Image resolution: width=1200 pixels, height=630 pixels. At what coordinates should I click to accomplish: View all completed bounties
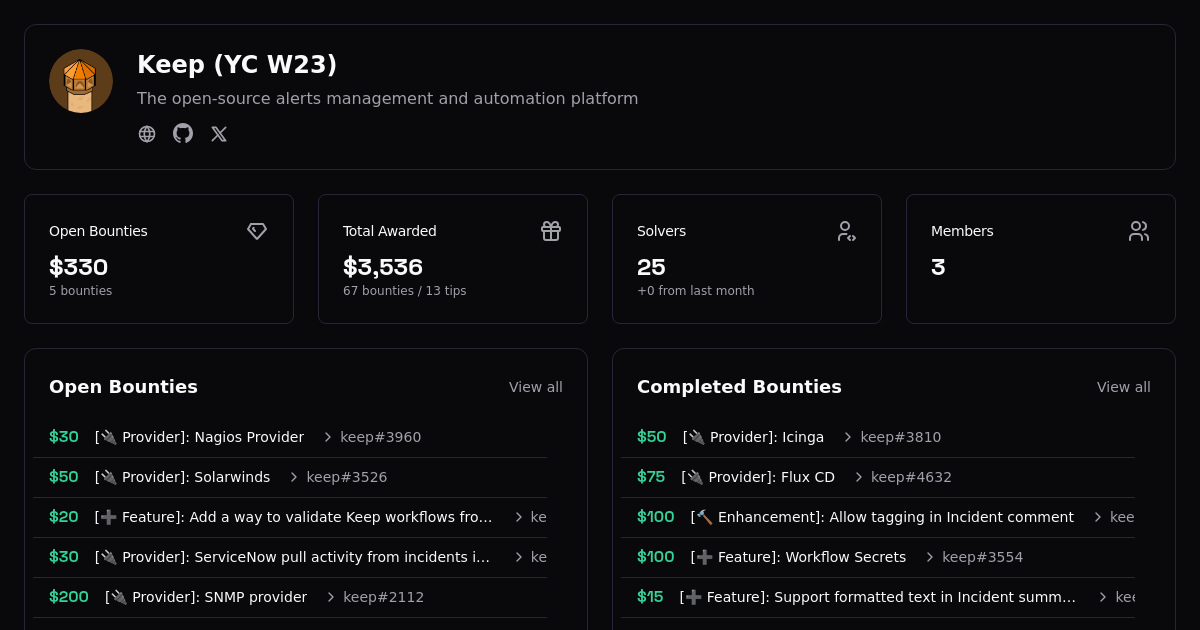click(x=1123, y=387)
